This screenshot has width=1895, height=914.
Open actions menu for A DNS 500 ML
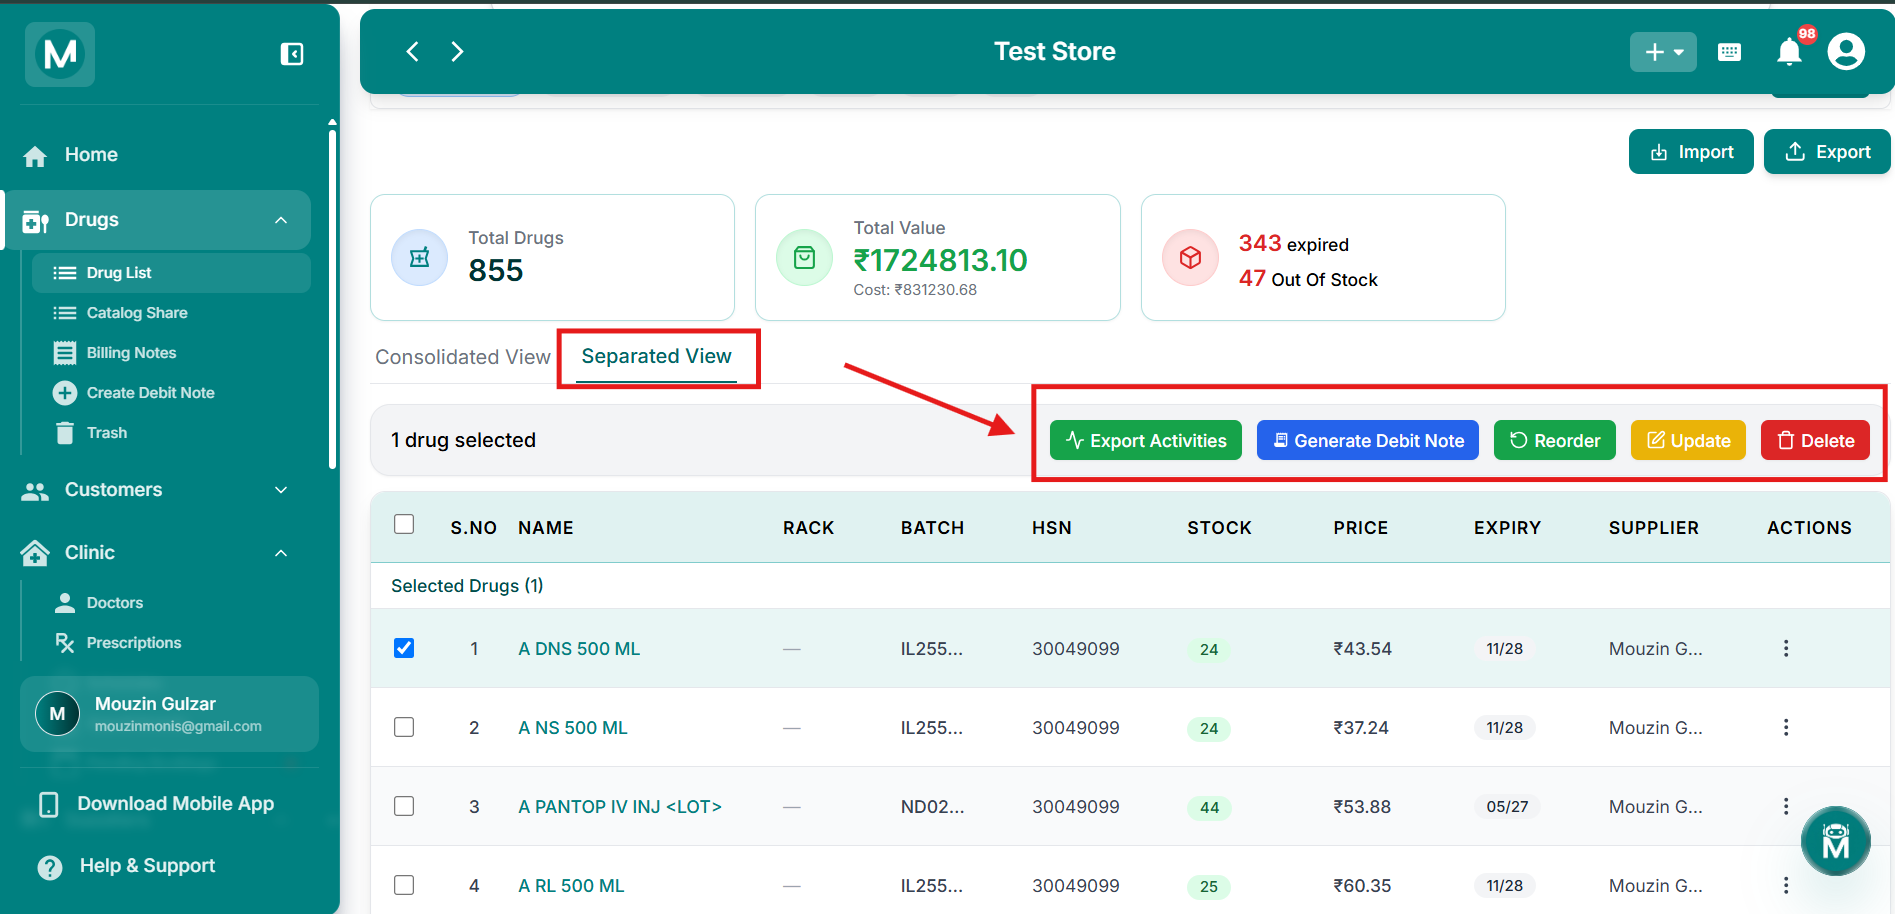(x=1786, y=648)
